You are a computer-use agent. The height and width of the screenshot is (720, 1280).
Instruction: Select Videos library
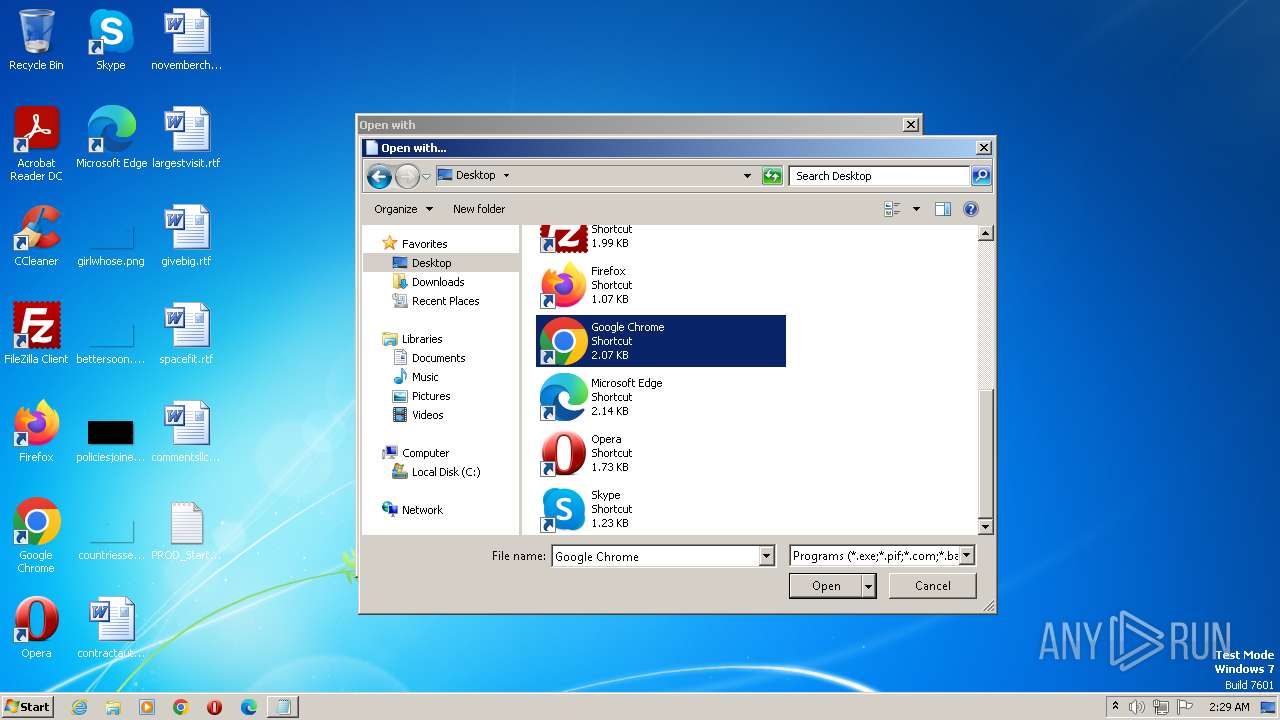(427, 415)
